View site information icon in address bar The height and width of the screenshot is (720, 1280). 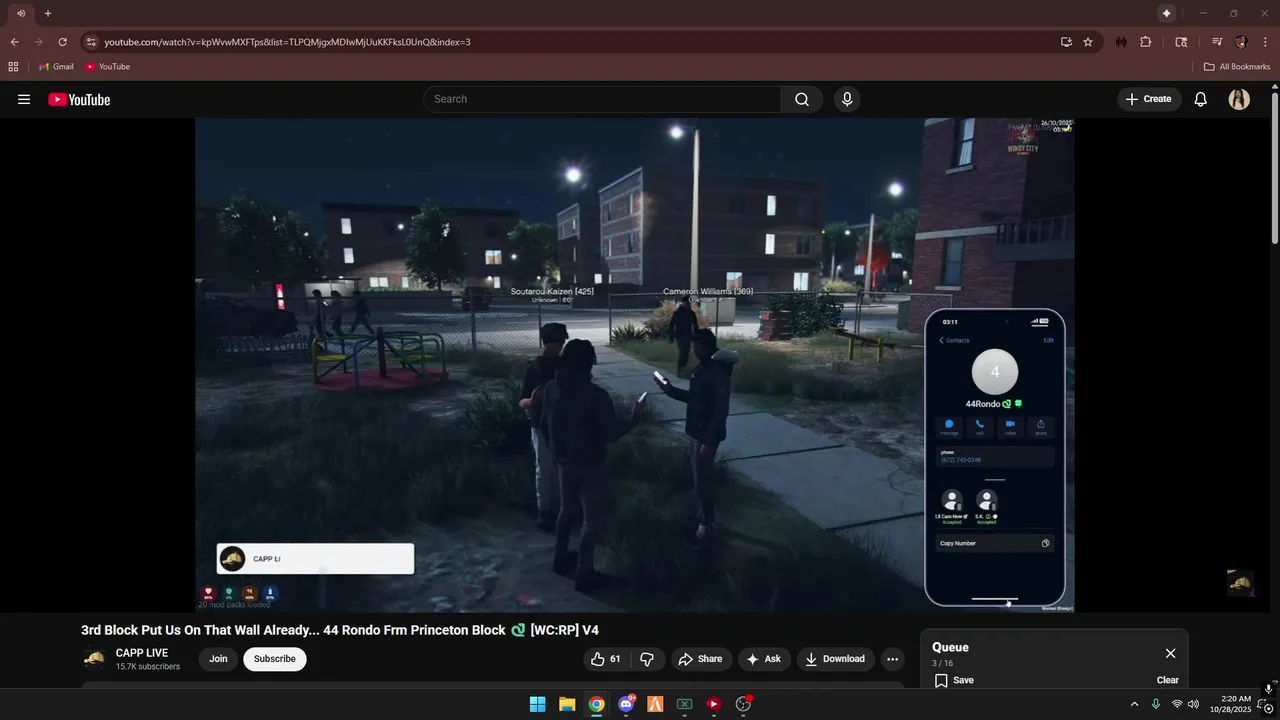tap(91, 42)
